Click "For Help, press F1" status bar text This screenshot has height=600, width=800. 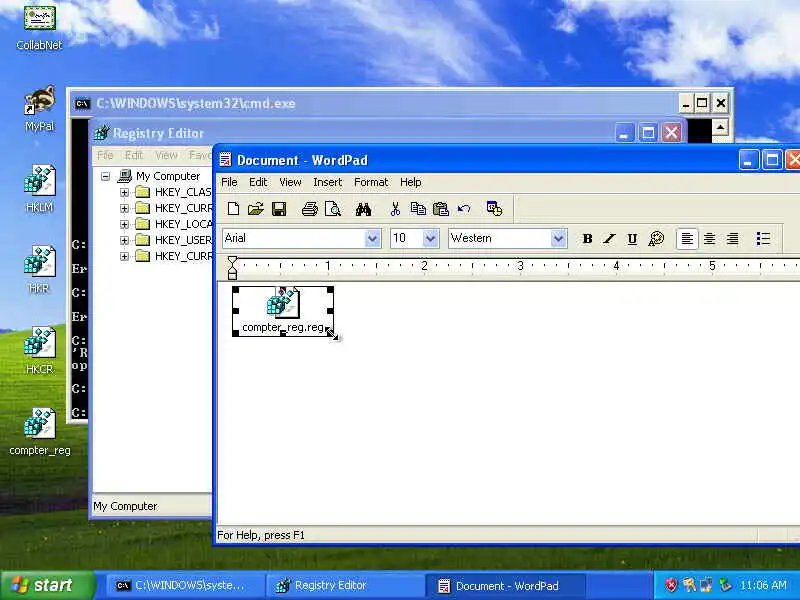pyautogui.click(x=261, y=535)
